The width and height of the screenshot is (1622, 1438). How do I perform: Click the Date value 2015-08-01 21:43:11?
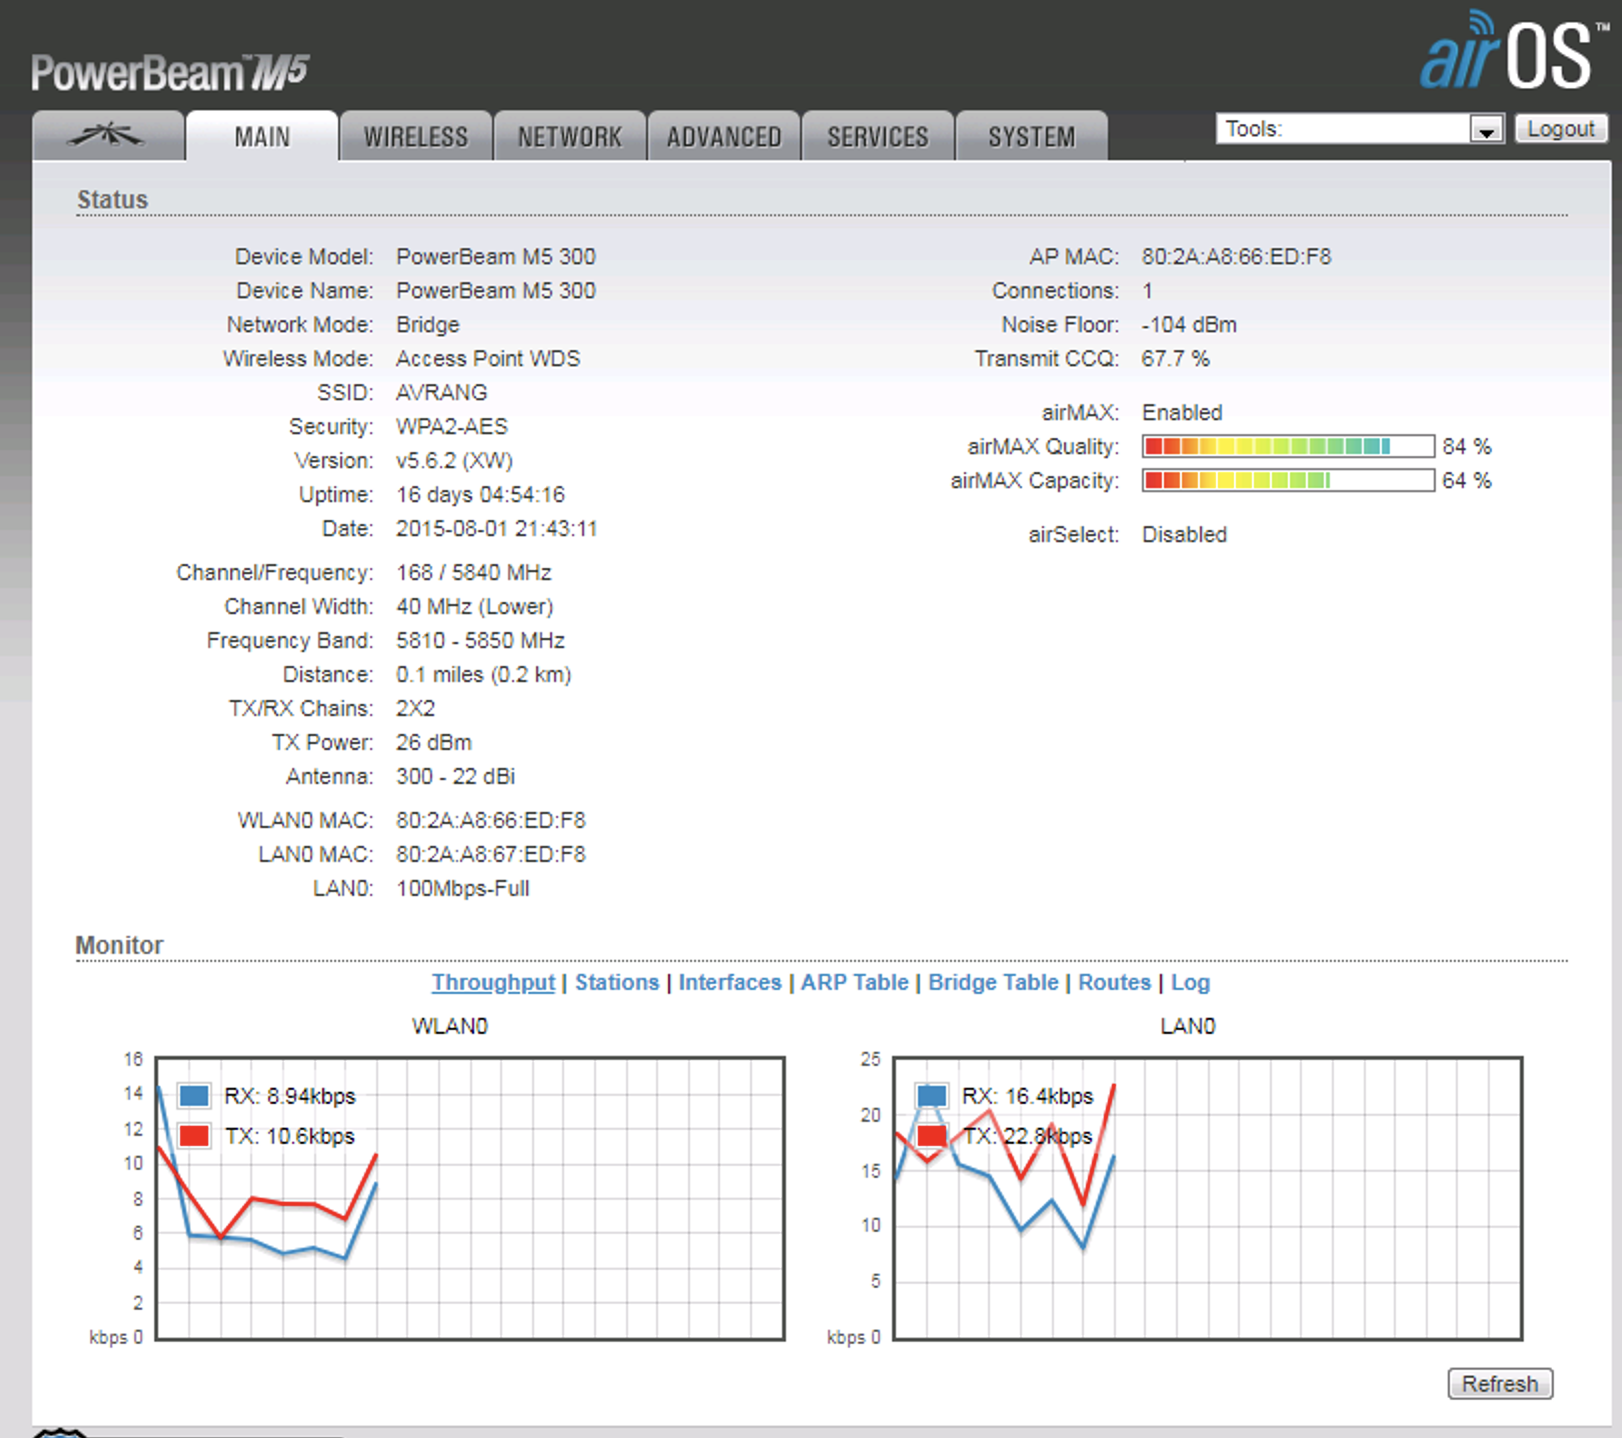coord(496,528)
